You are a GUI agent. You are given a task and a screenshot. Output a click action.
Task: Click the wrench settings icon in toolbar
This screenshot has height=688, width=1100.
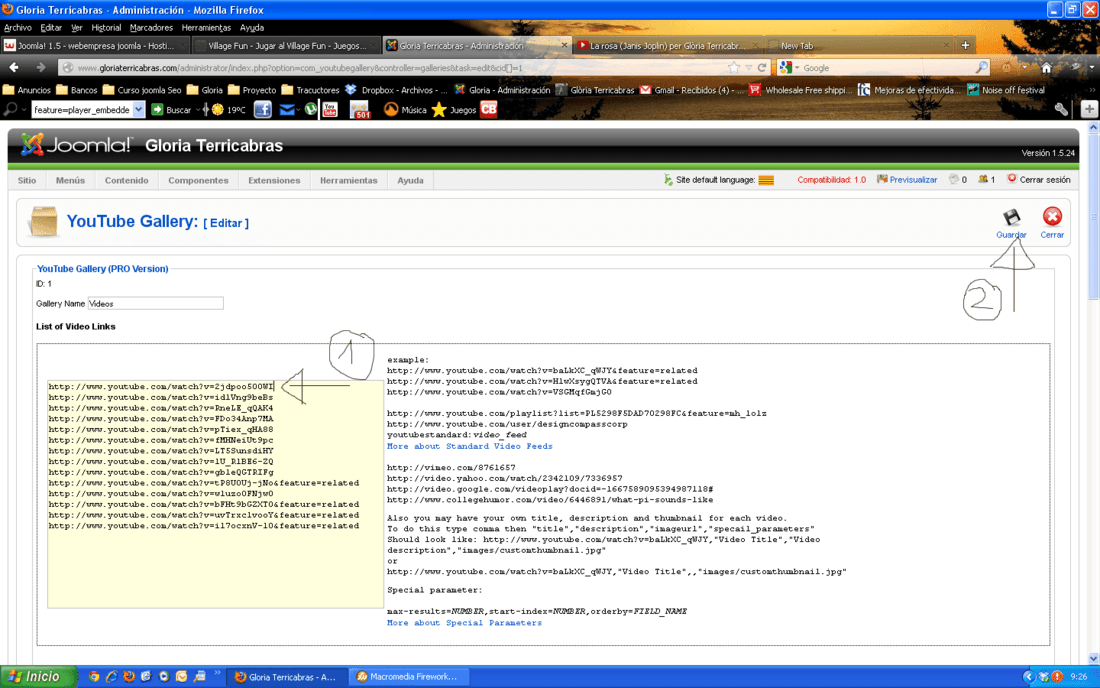(1061, 109)
